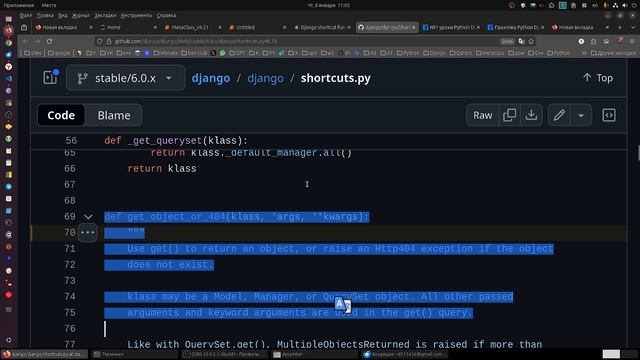Open the stable/6.0.x branch dropdown
640x360 pixels.
(x=125, y=78)
